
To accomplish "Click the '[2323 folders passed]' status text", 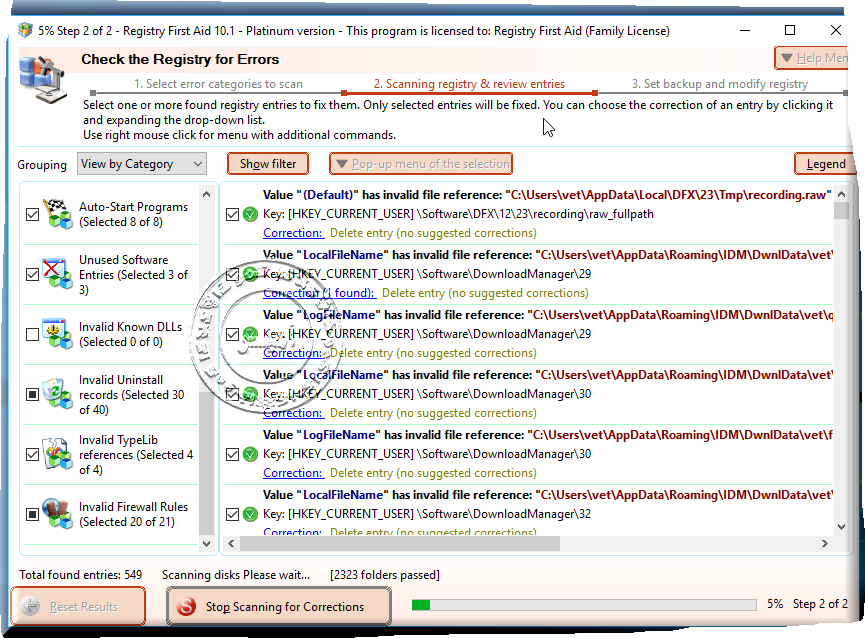I will click(385, 575).
